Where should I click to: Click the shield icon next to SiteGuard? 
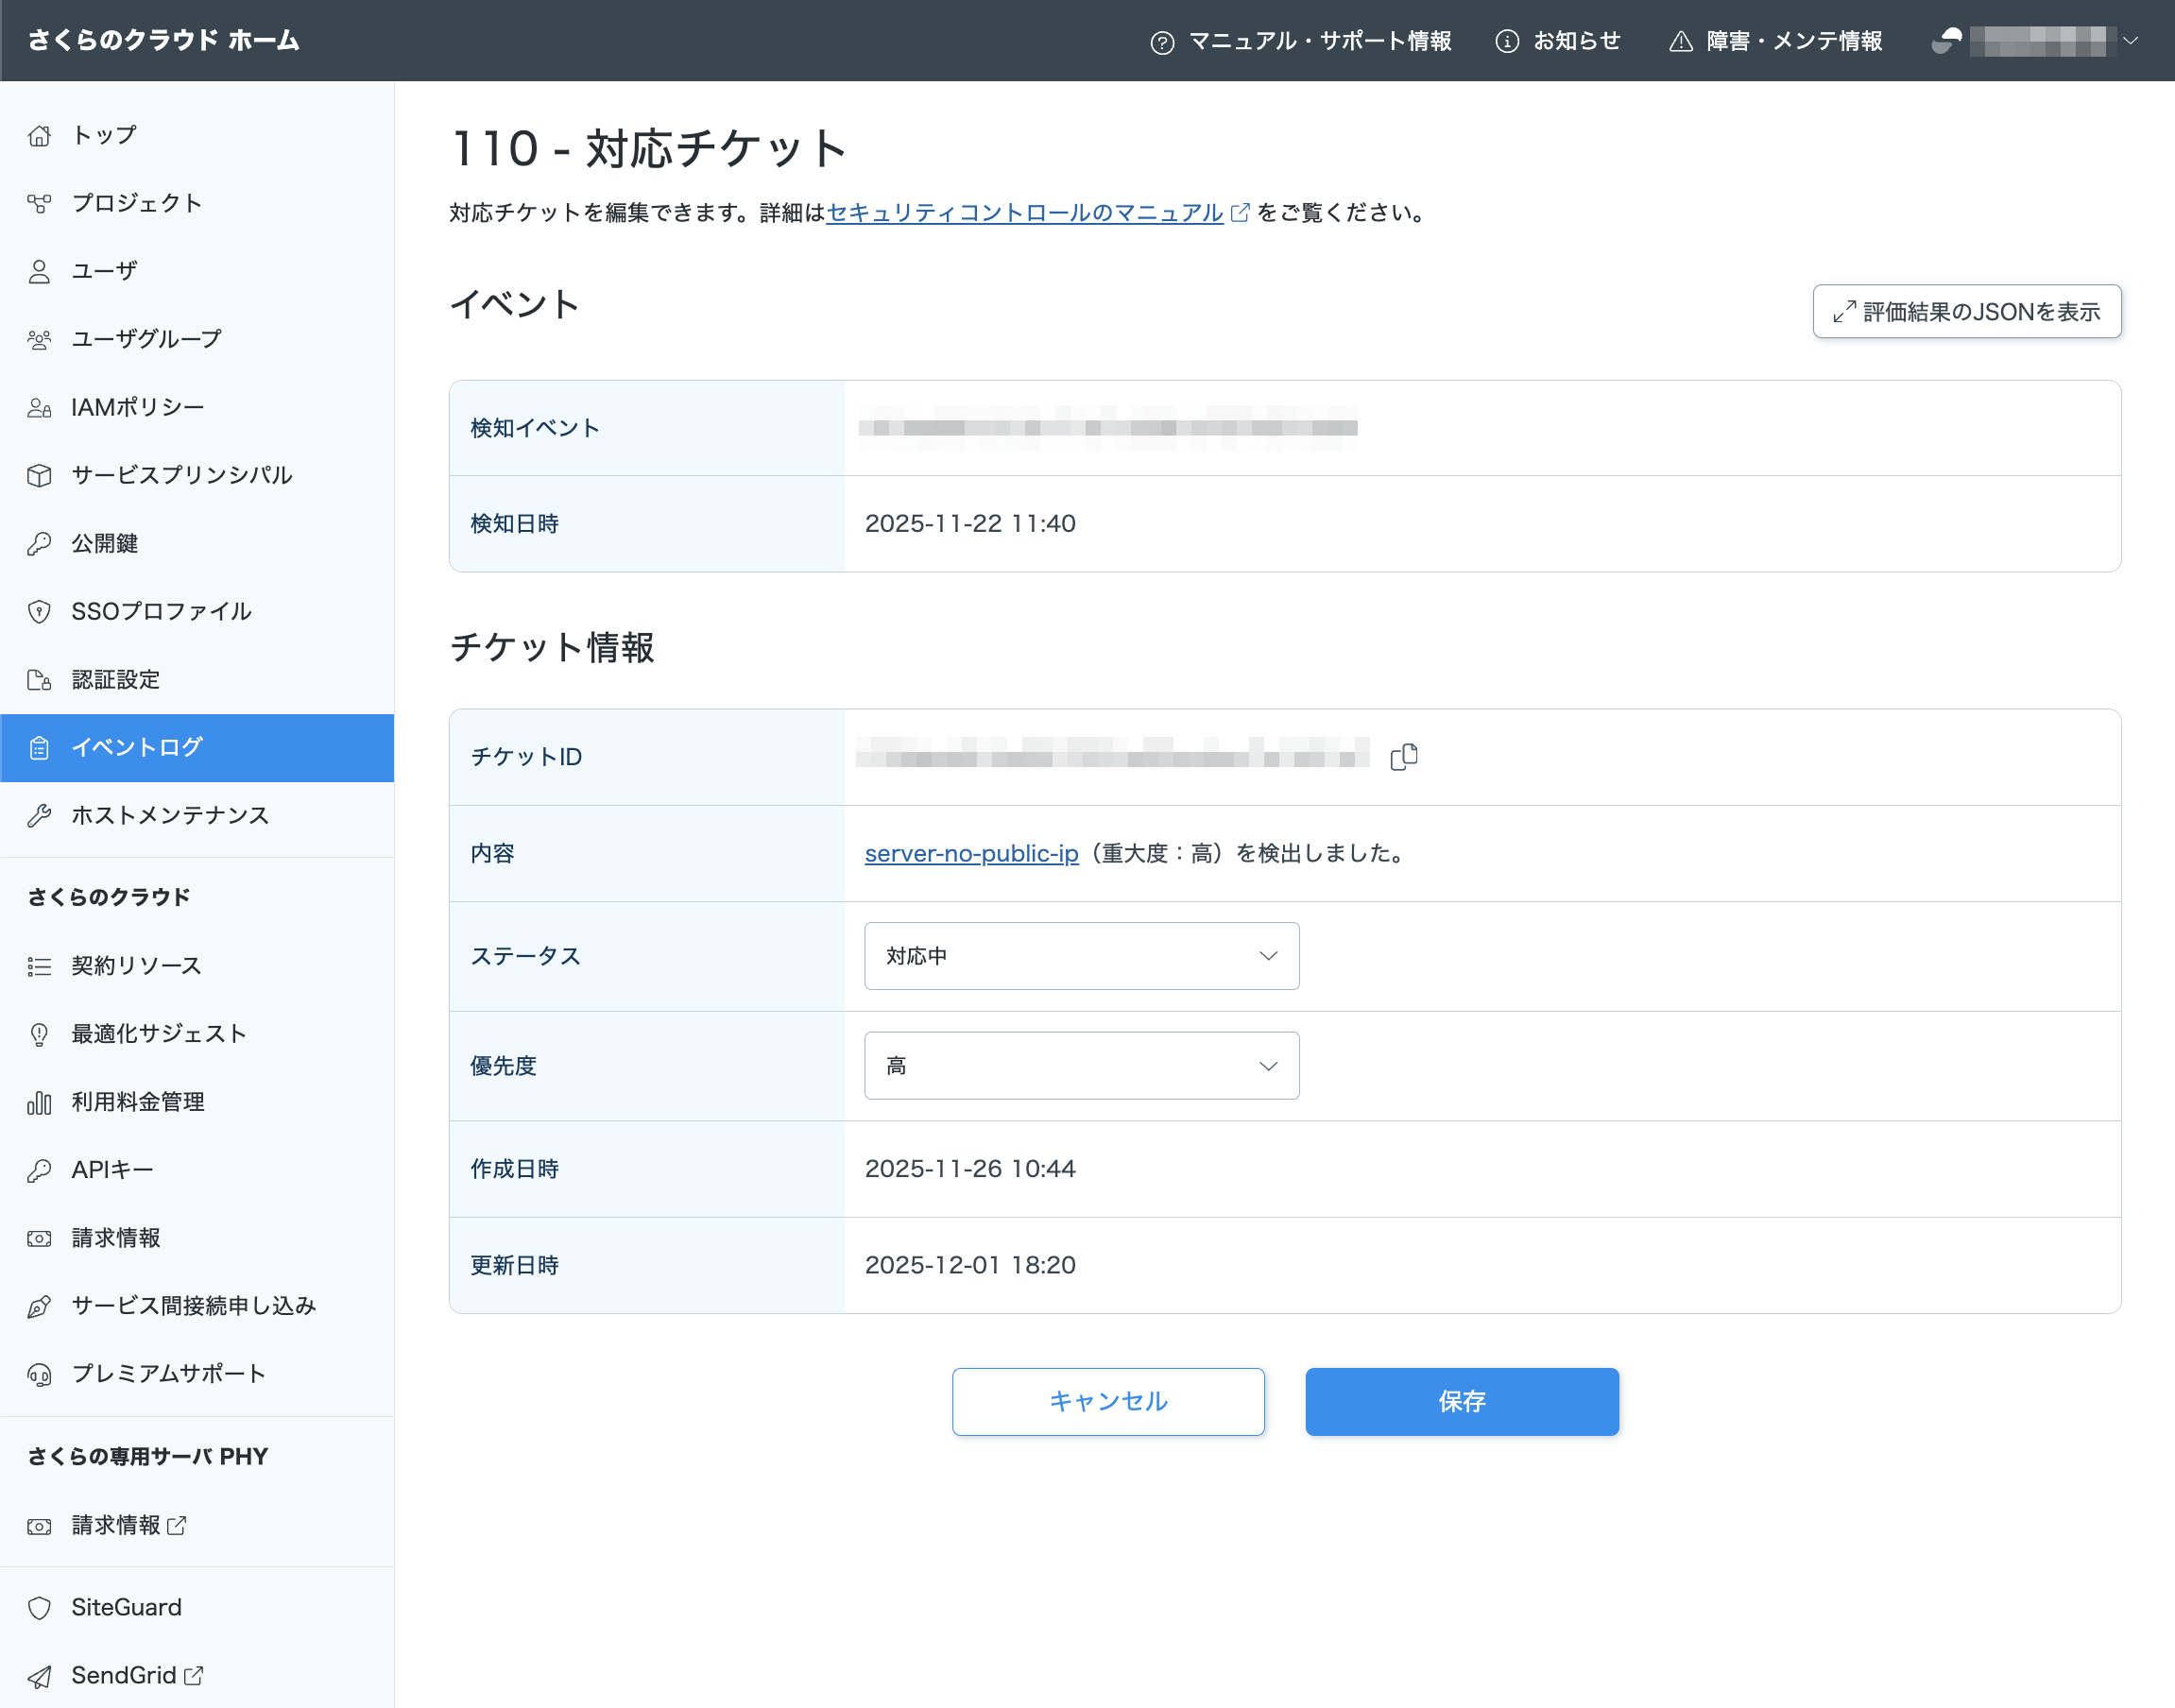point(39,1607)
